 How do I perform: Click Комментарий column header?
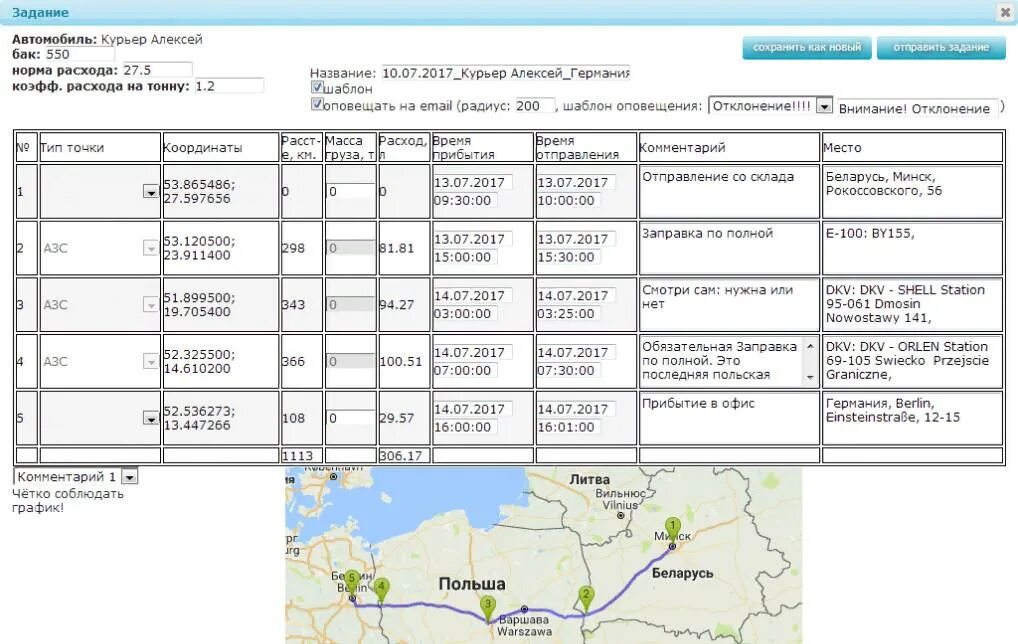pos(682,147)
